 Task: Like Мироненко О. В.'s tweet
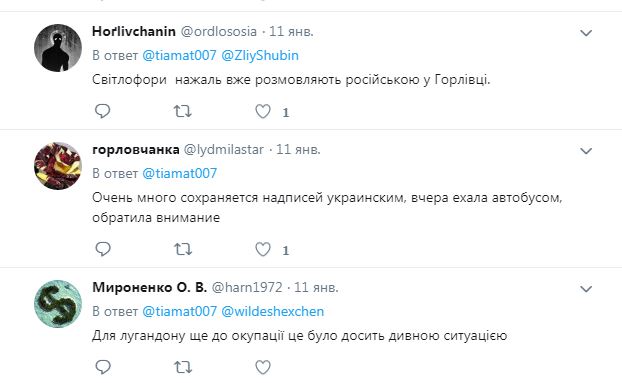point(263,367)
